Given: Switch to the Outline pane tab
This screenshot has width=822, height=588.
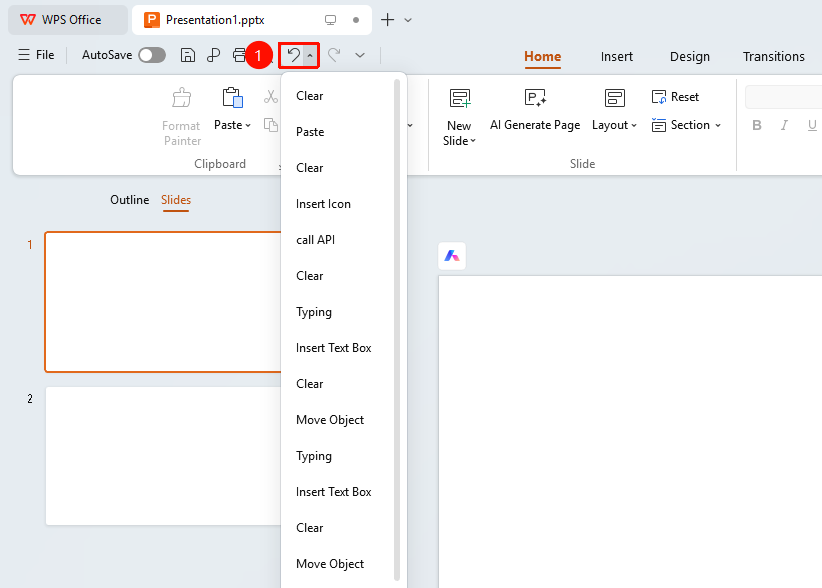Looking at the screenshot, I should (x=129, y=200).
